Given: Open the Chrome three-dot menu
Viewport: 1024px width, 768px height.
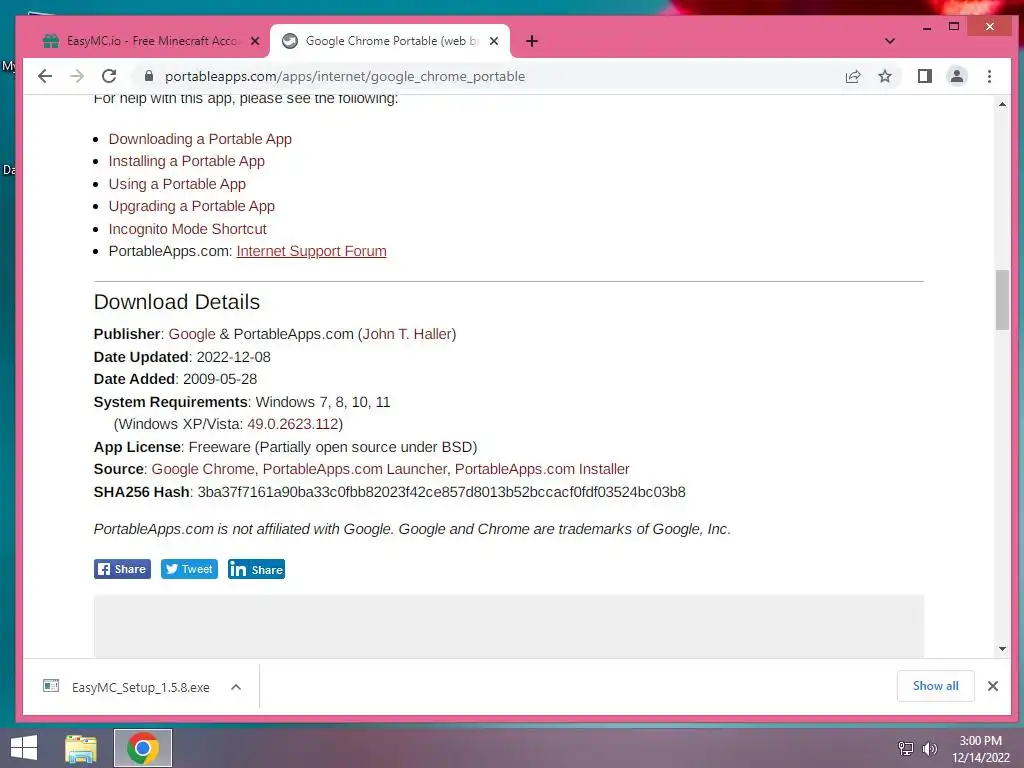Looking at the screenshot, I should point(989,76).
